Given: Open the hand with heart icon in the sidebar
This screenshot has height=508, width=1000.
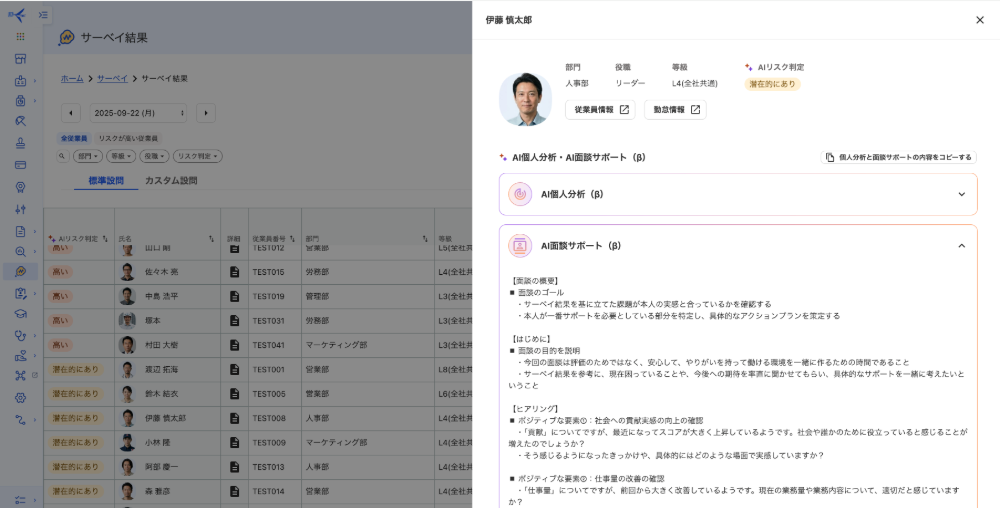Looking at the screenshot, I should click(20, 356).
